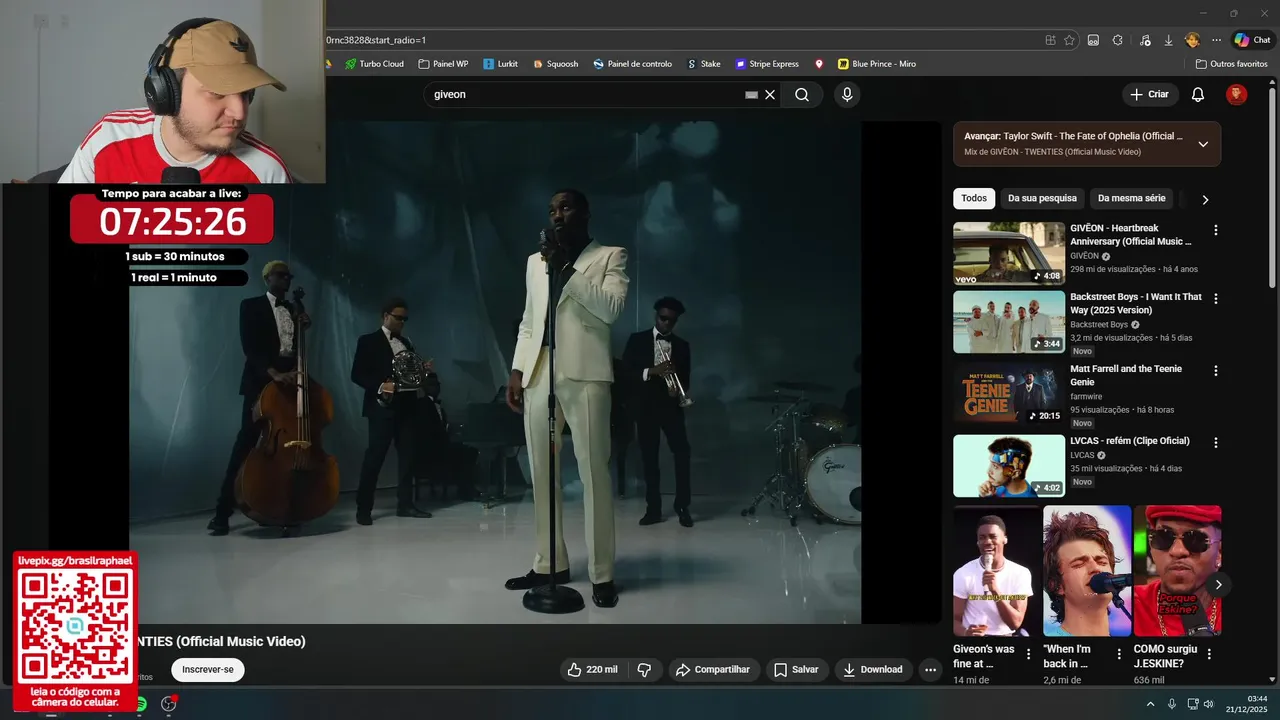Viewport: 1280px width, 720px height.
Task: Open the on-screen keyboard icon in search
Action: coord(752,95)
